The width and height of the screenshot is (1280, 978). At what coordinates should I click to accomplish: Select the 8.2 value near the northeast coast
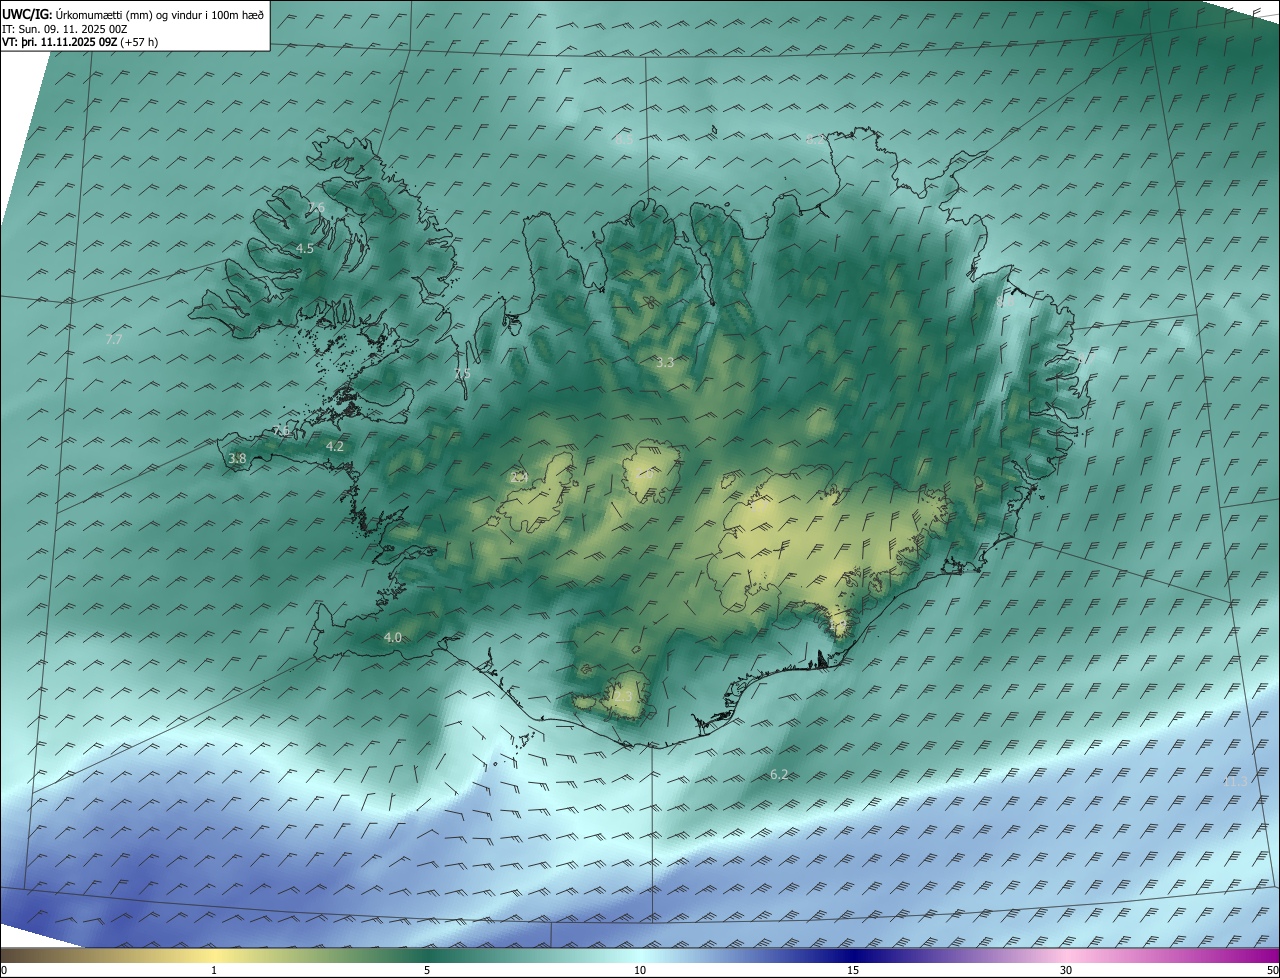816,139
